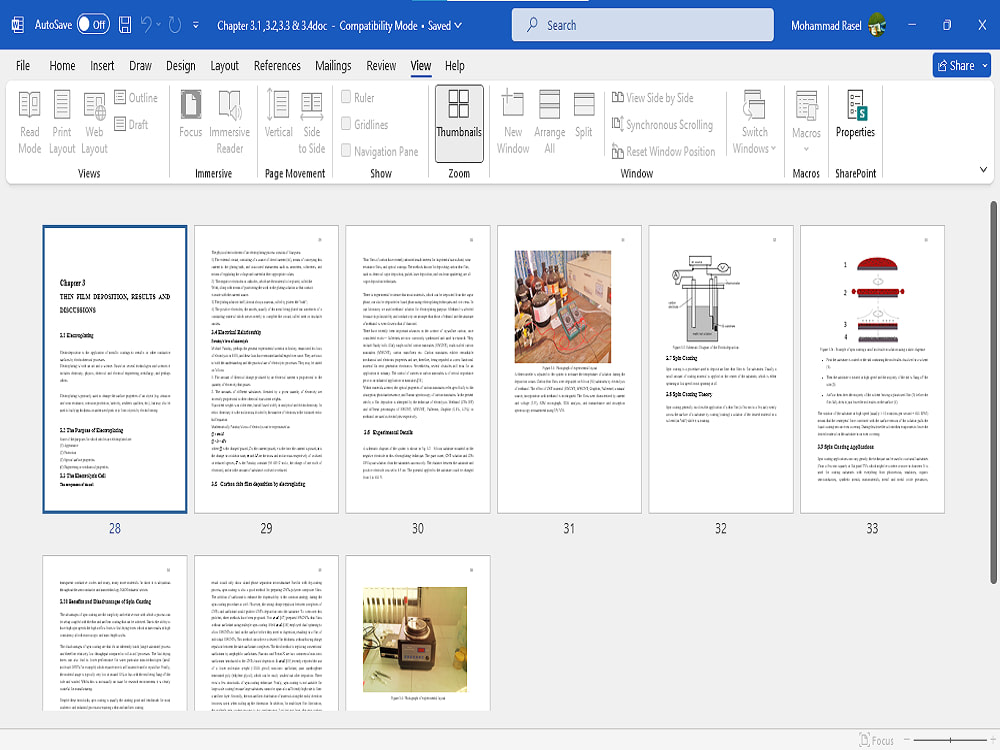Select page 33 thumbnail

872,369
